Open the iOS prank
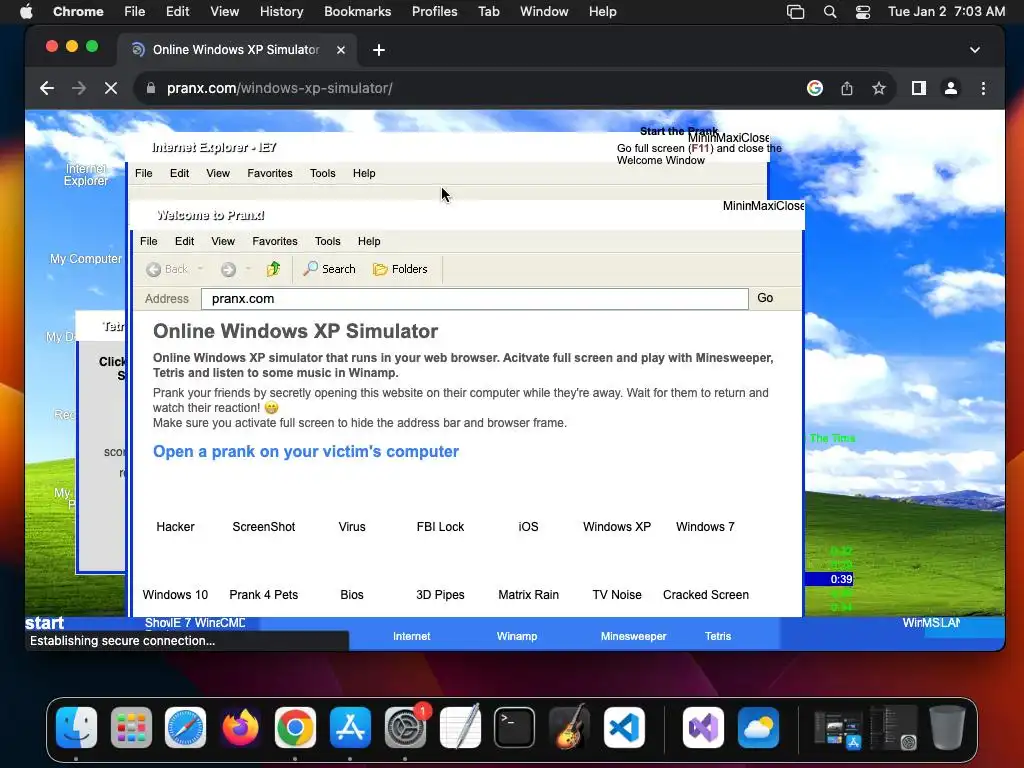The image size is (1024, 768). click(x=528, y=527)
